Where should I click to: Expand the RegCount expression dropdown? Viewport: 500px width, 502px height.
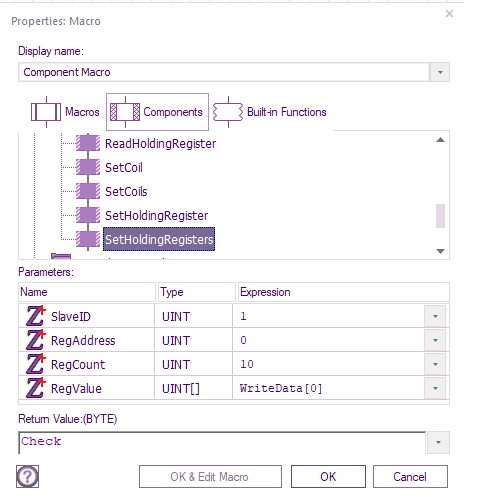(x=435, y=364)
